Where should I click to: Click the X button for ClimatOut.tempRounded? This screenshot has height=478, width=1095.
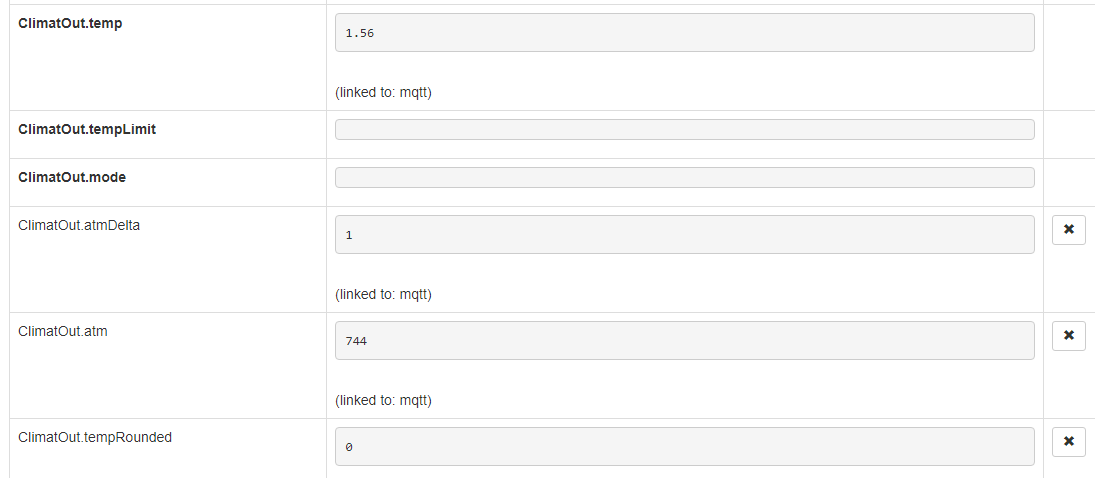[x=1068, y=442]
